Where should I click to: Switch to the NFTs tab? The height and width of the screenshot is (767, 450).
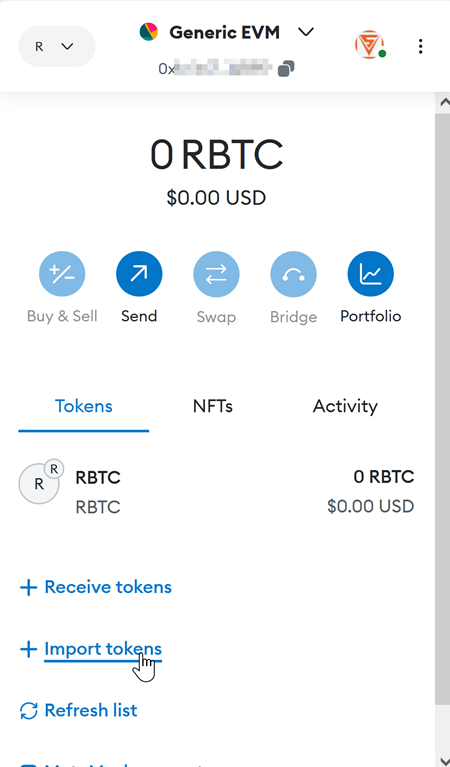tap(213, 406)
